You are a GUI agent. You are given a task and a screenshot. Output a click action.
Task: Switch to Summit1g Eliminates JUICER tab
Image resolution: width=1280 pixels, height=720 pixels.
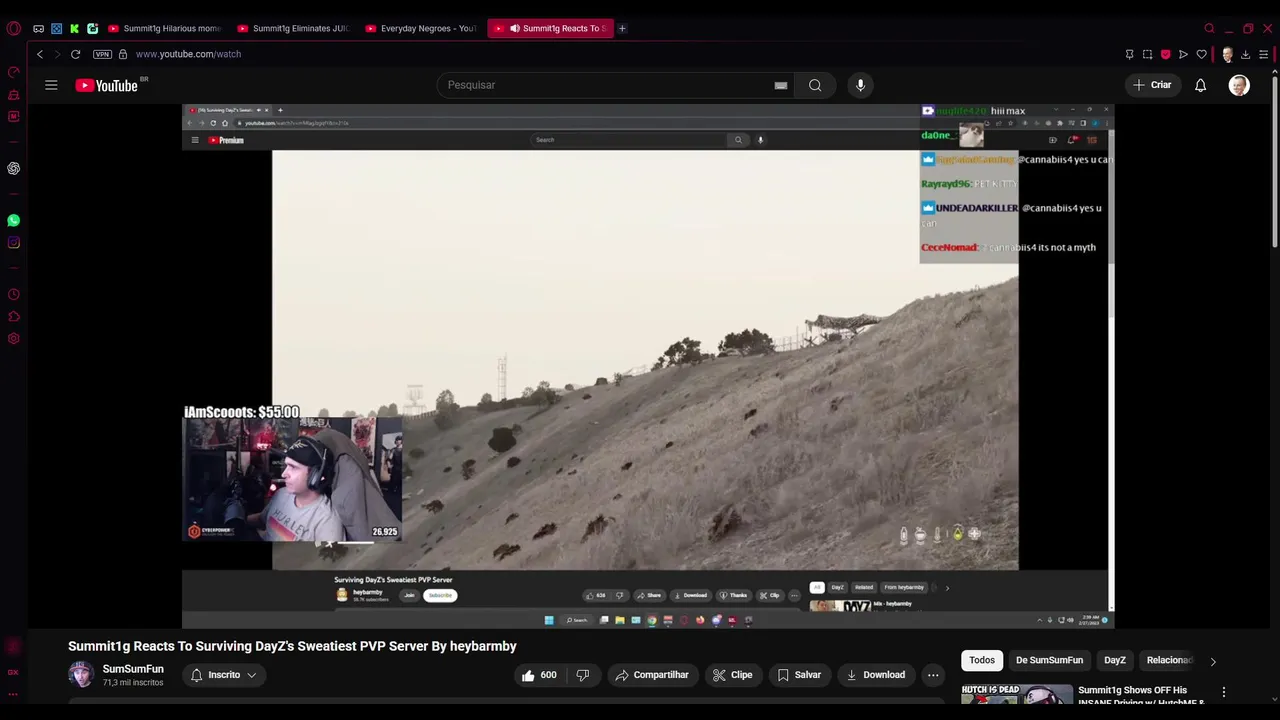pyautogui.click(x=294, y=28)
